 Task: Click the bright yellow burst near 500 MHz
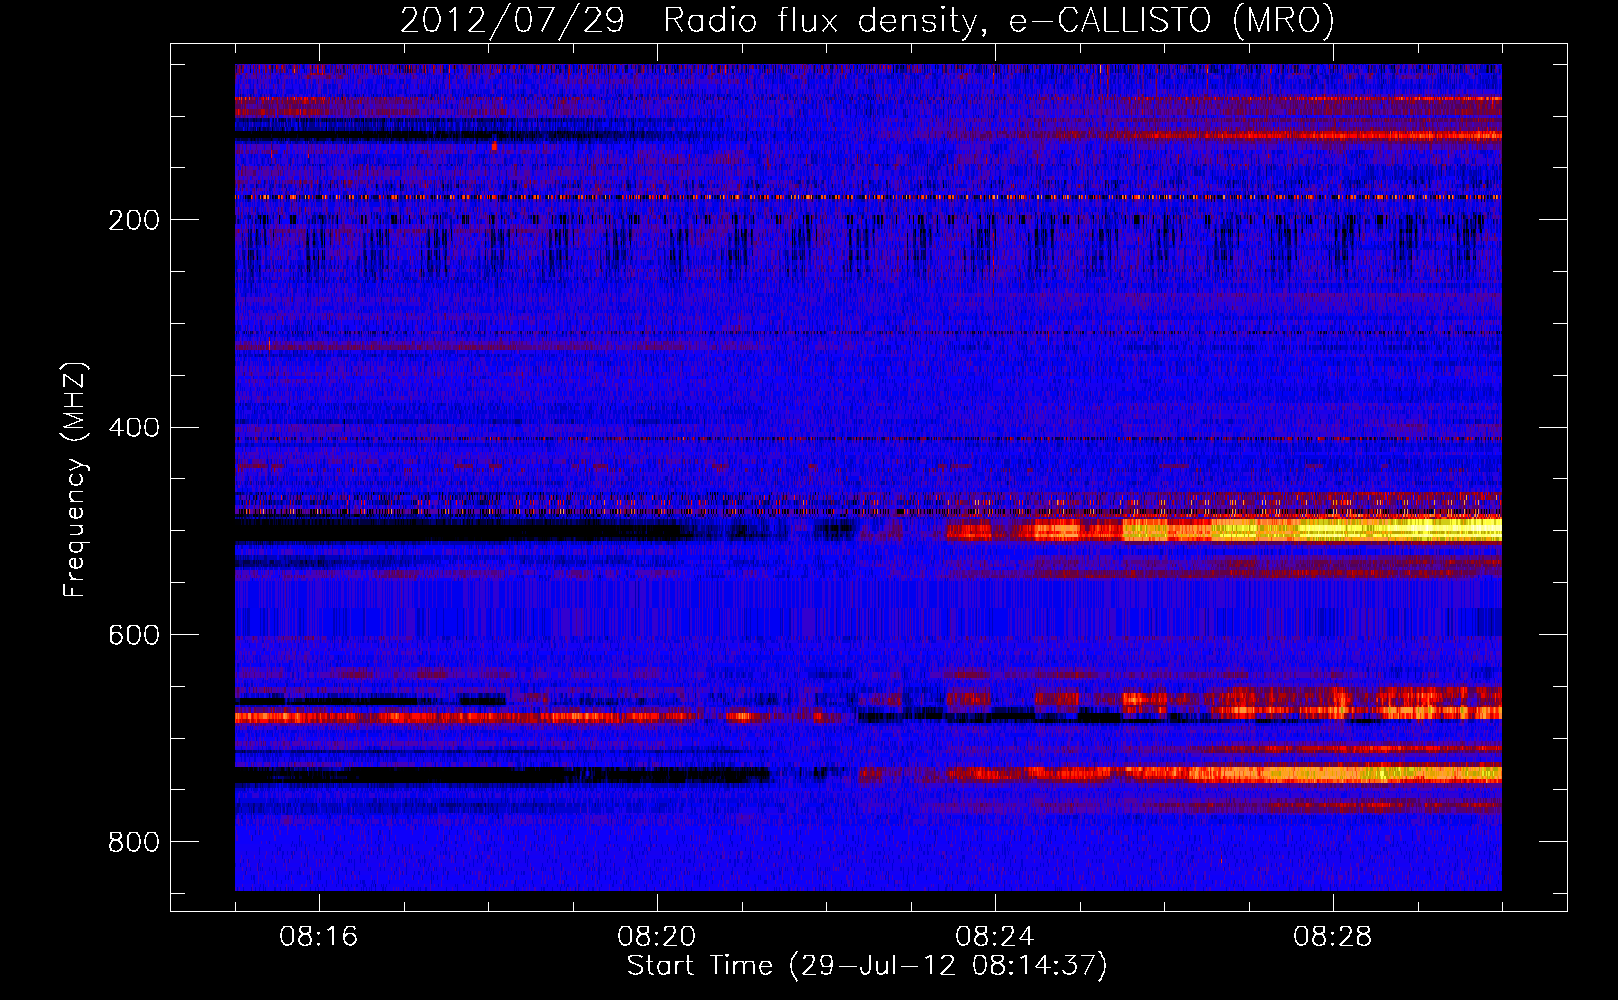(x=1312, y=530)
